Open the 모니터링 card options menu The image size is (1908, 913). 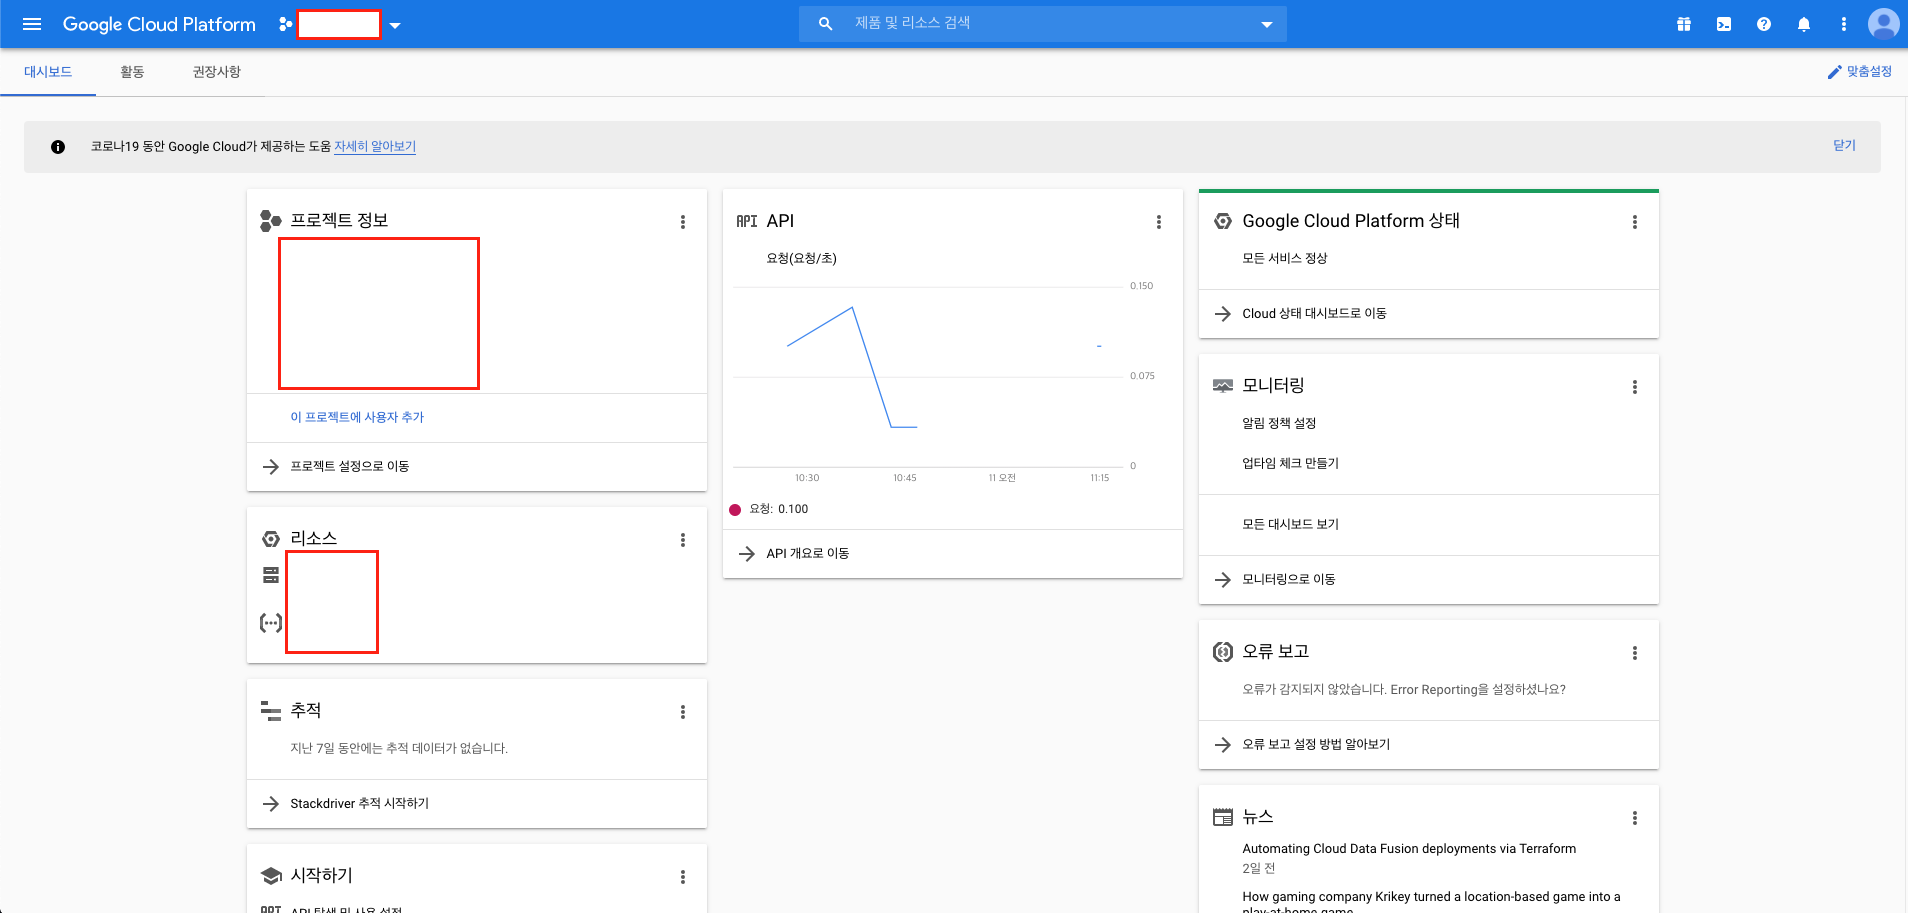(1635, 387)
